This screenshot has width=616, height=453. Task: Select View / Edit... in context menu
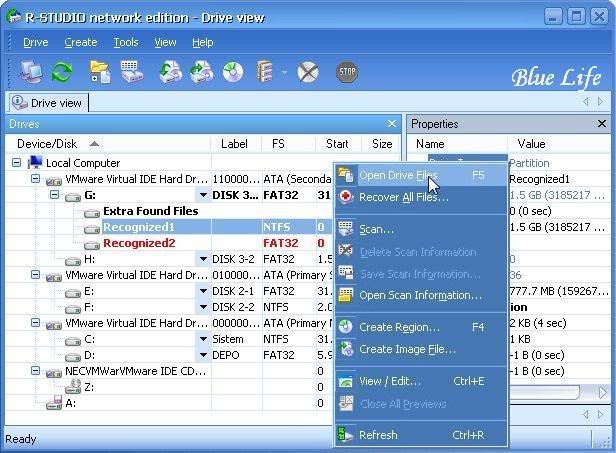[421, 381]
